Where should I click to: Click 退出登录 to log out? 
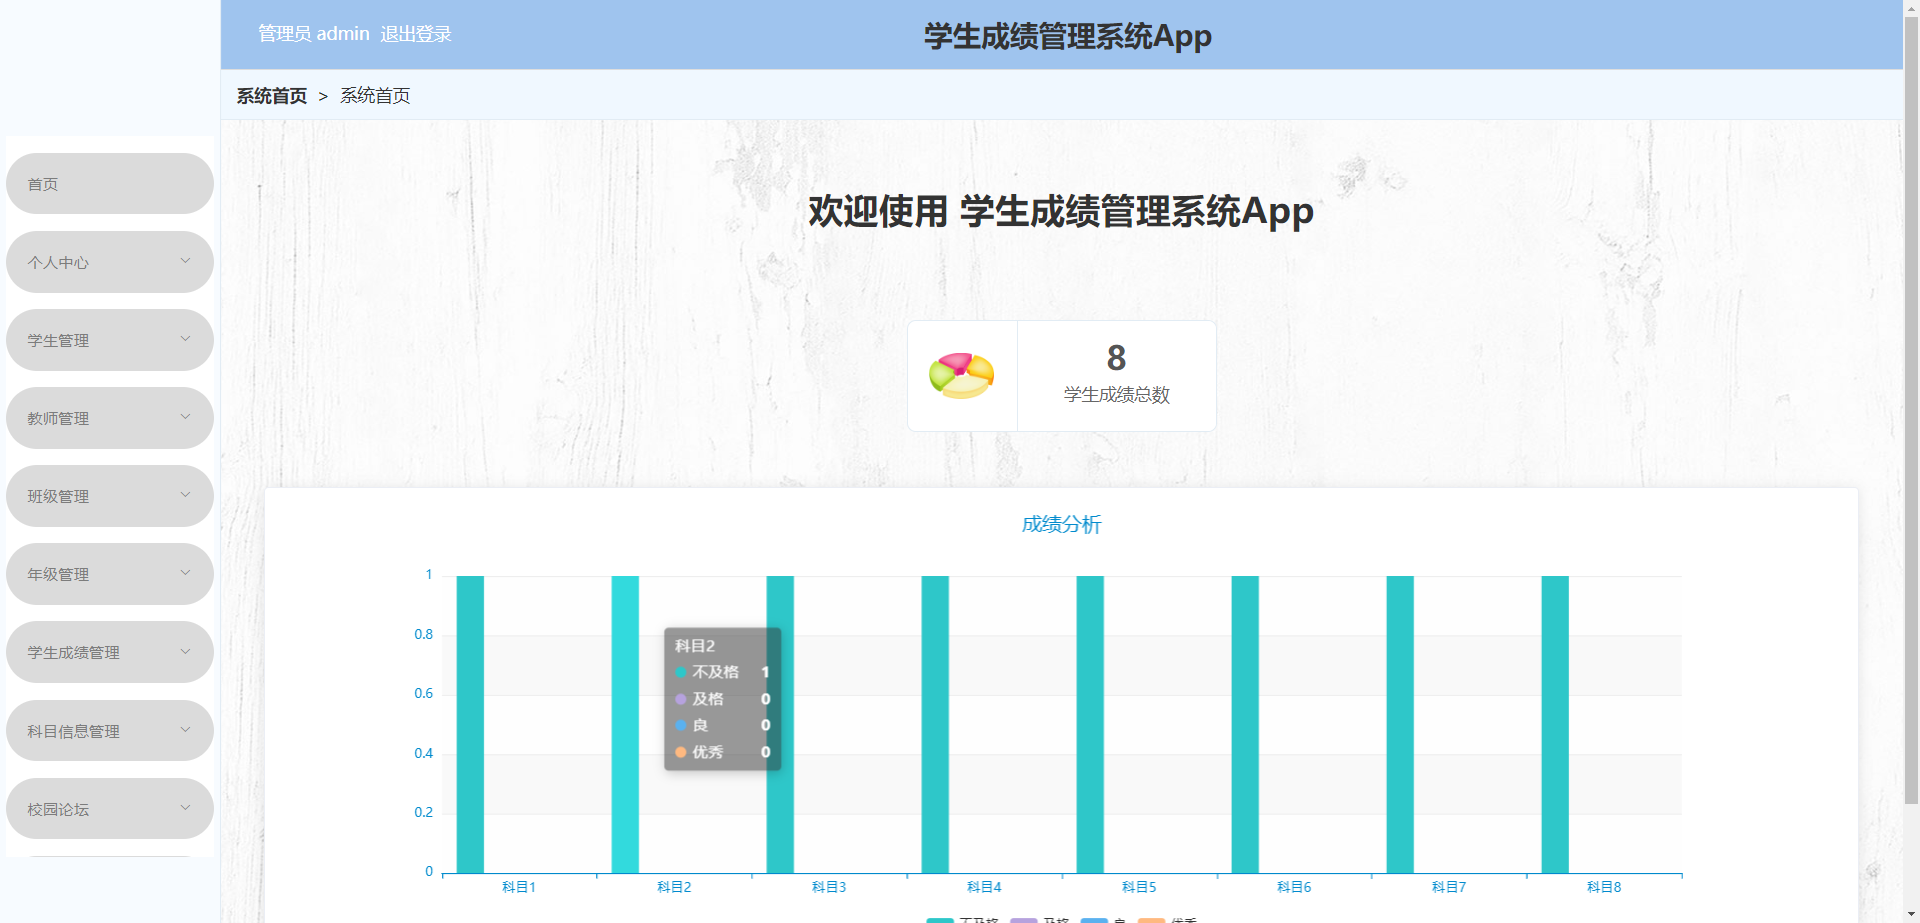pyautogui.click(x=416, y=33)
